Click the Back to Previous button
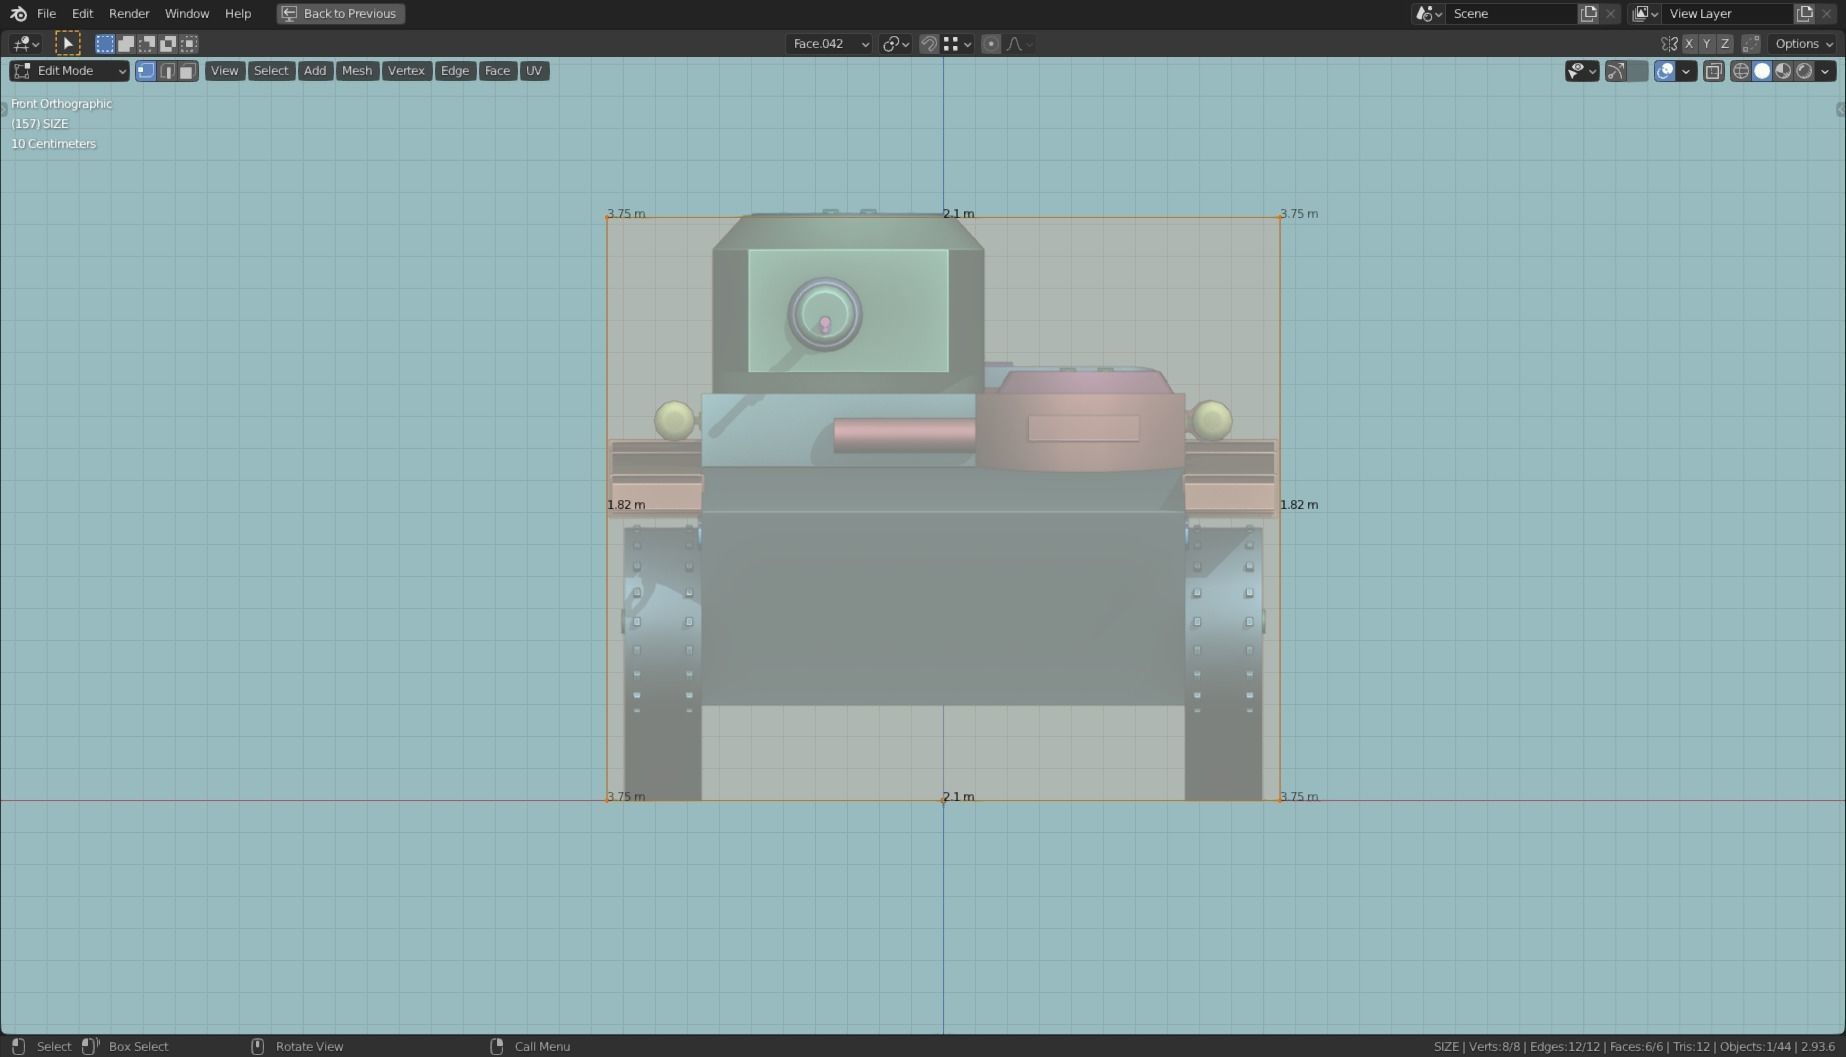The image size is (1846, 1057). [341, 13]
